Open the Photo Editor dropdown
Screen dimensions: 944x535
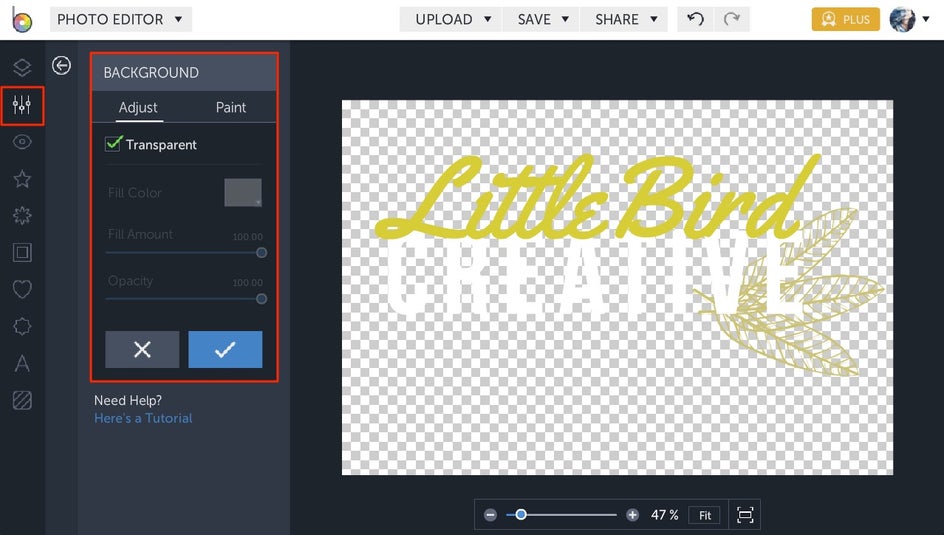pos(120,19)
